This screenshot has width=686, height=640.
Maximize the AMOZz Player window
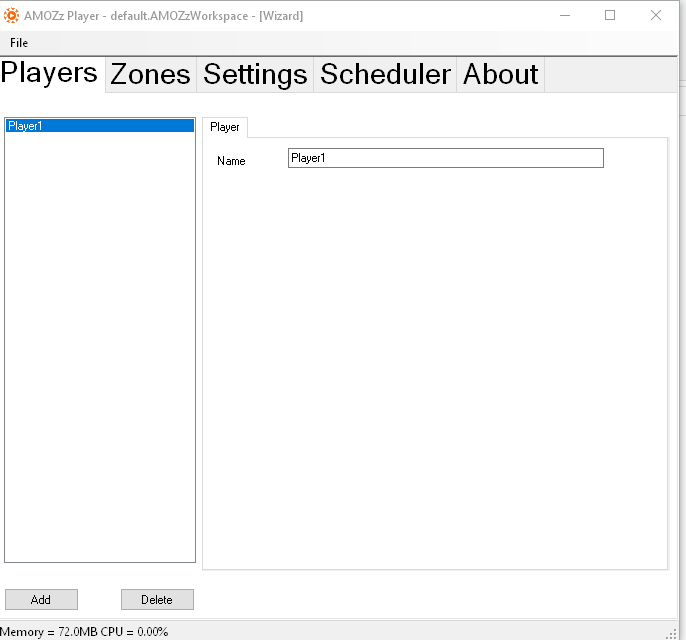point(610,15)
